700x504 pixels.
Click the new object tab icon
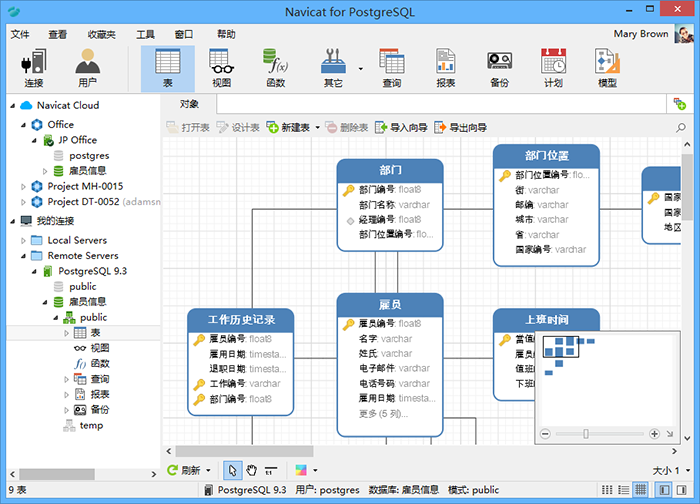pyautogui.click(x=680, y=104)
